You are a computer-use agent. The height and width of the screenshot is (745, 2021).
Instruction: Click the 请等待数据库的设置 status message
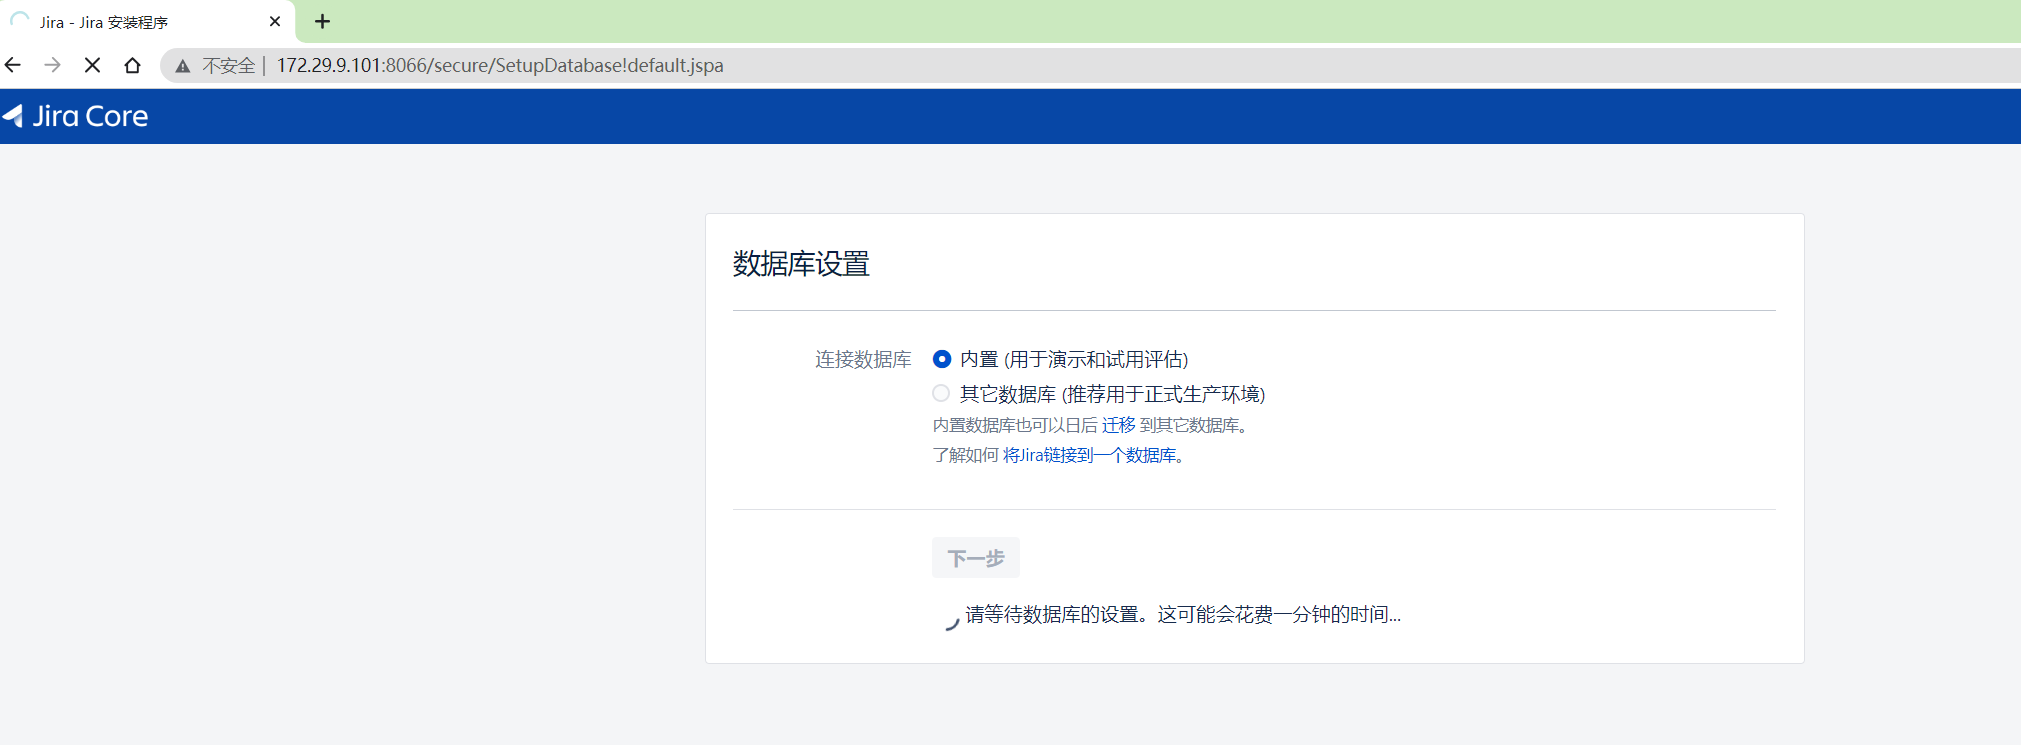click(1183, 614)
